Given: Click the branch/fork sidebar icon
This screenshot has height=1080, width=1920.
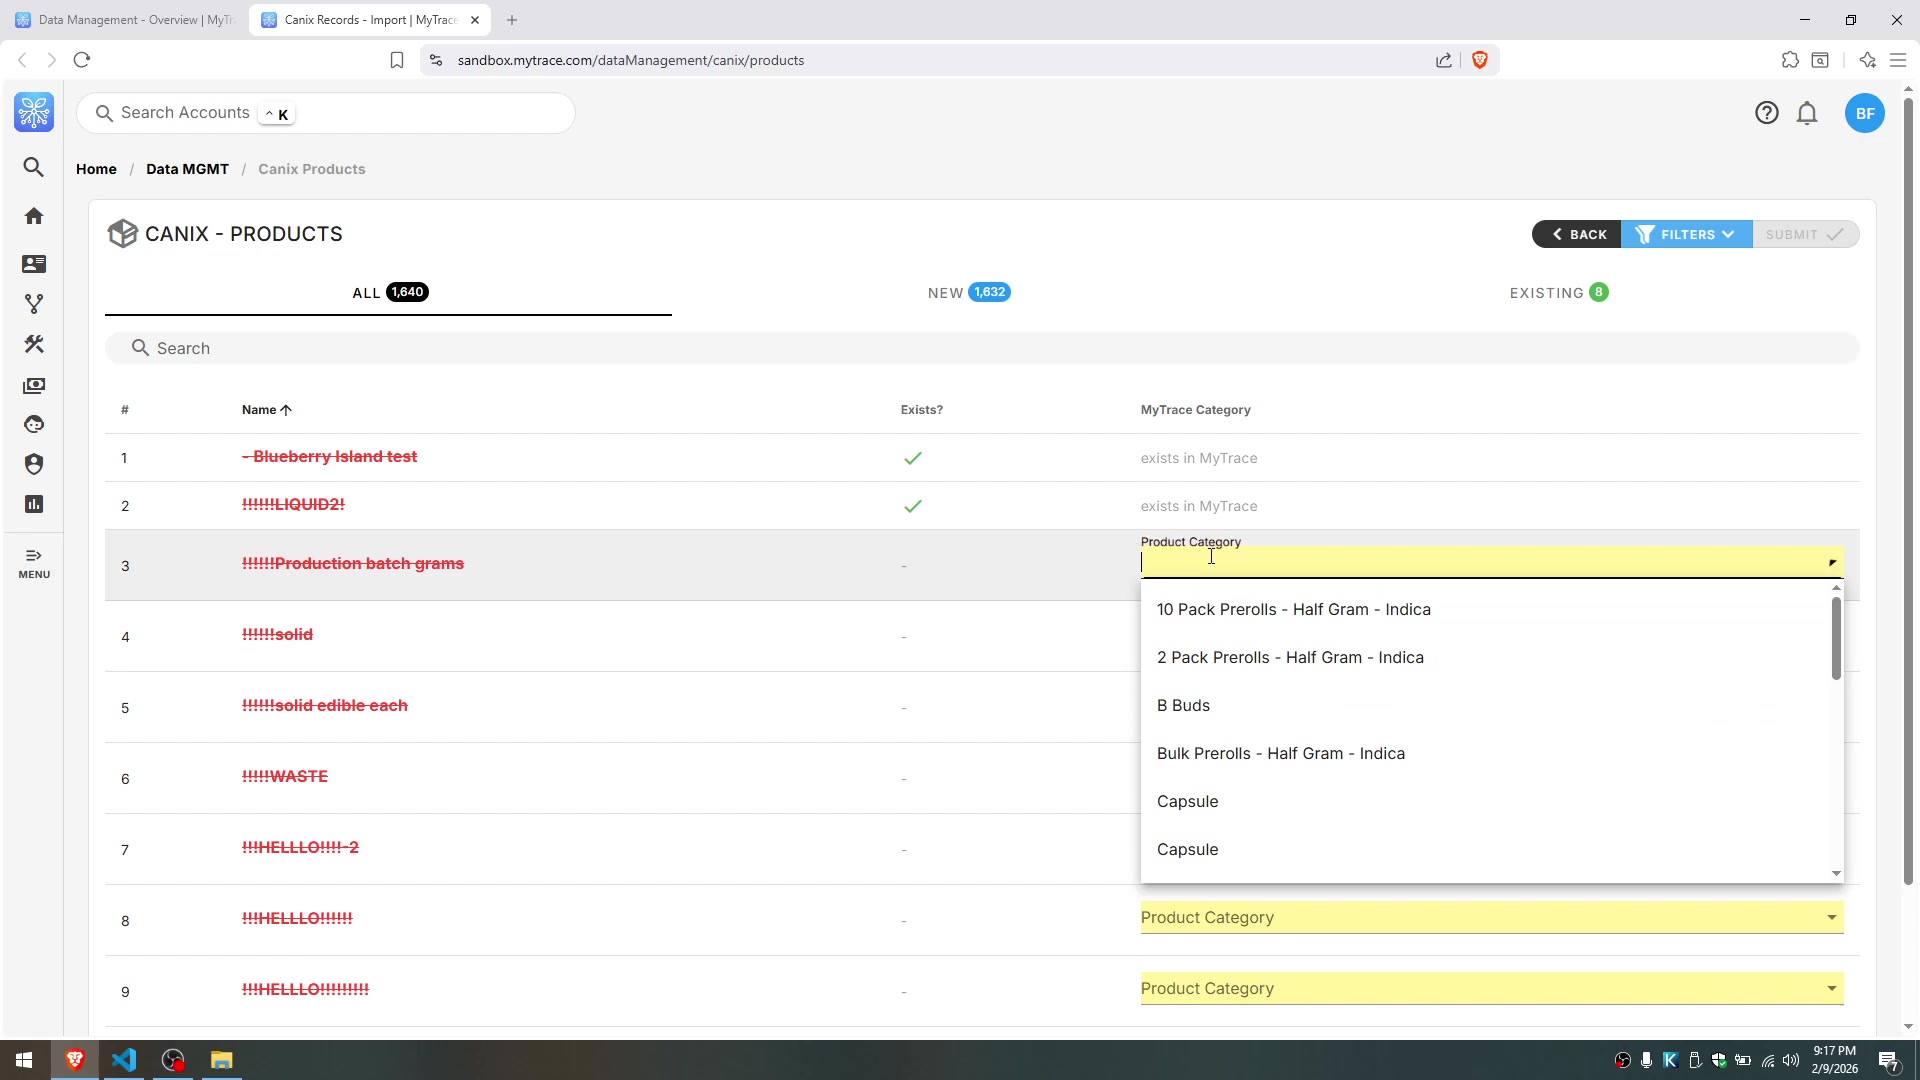Looking at the screenshot, I should (x=34, y=304).
